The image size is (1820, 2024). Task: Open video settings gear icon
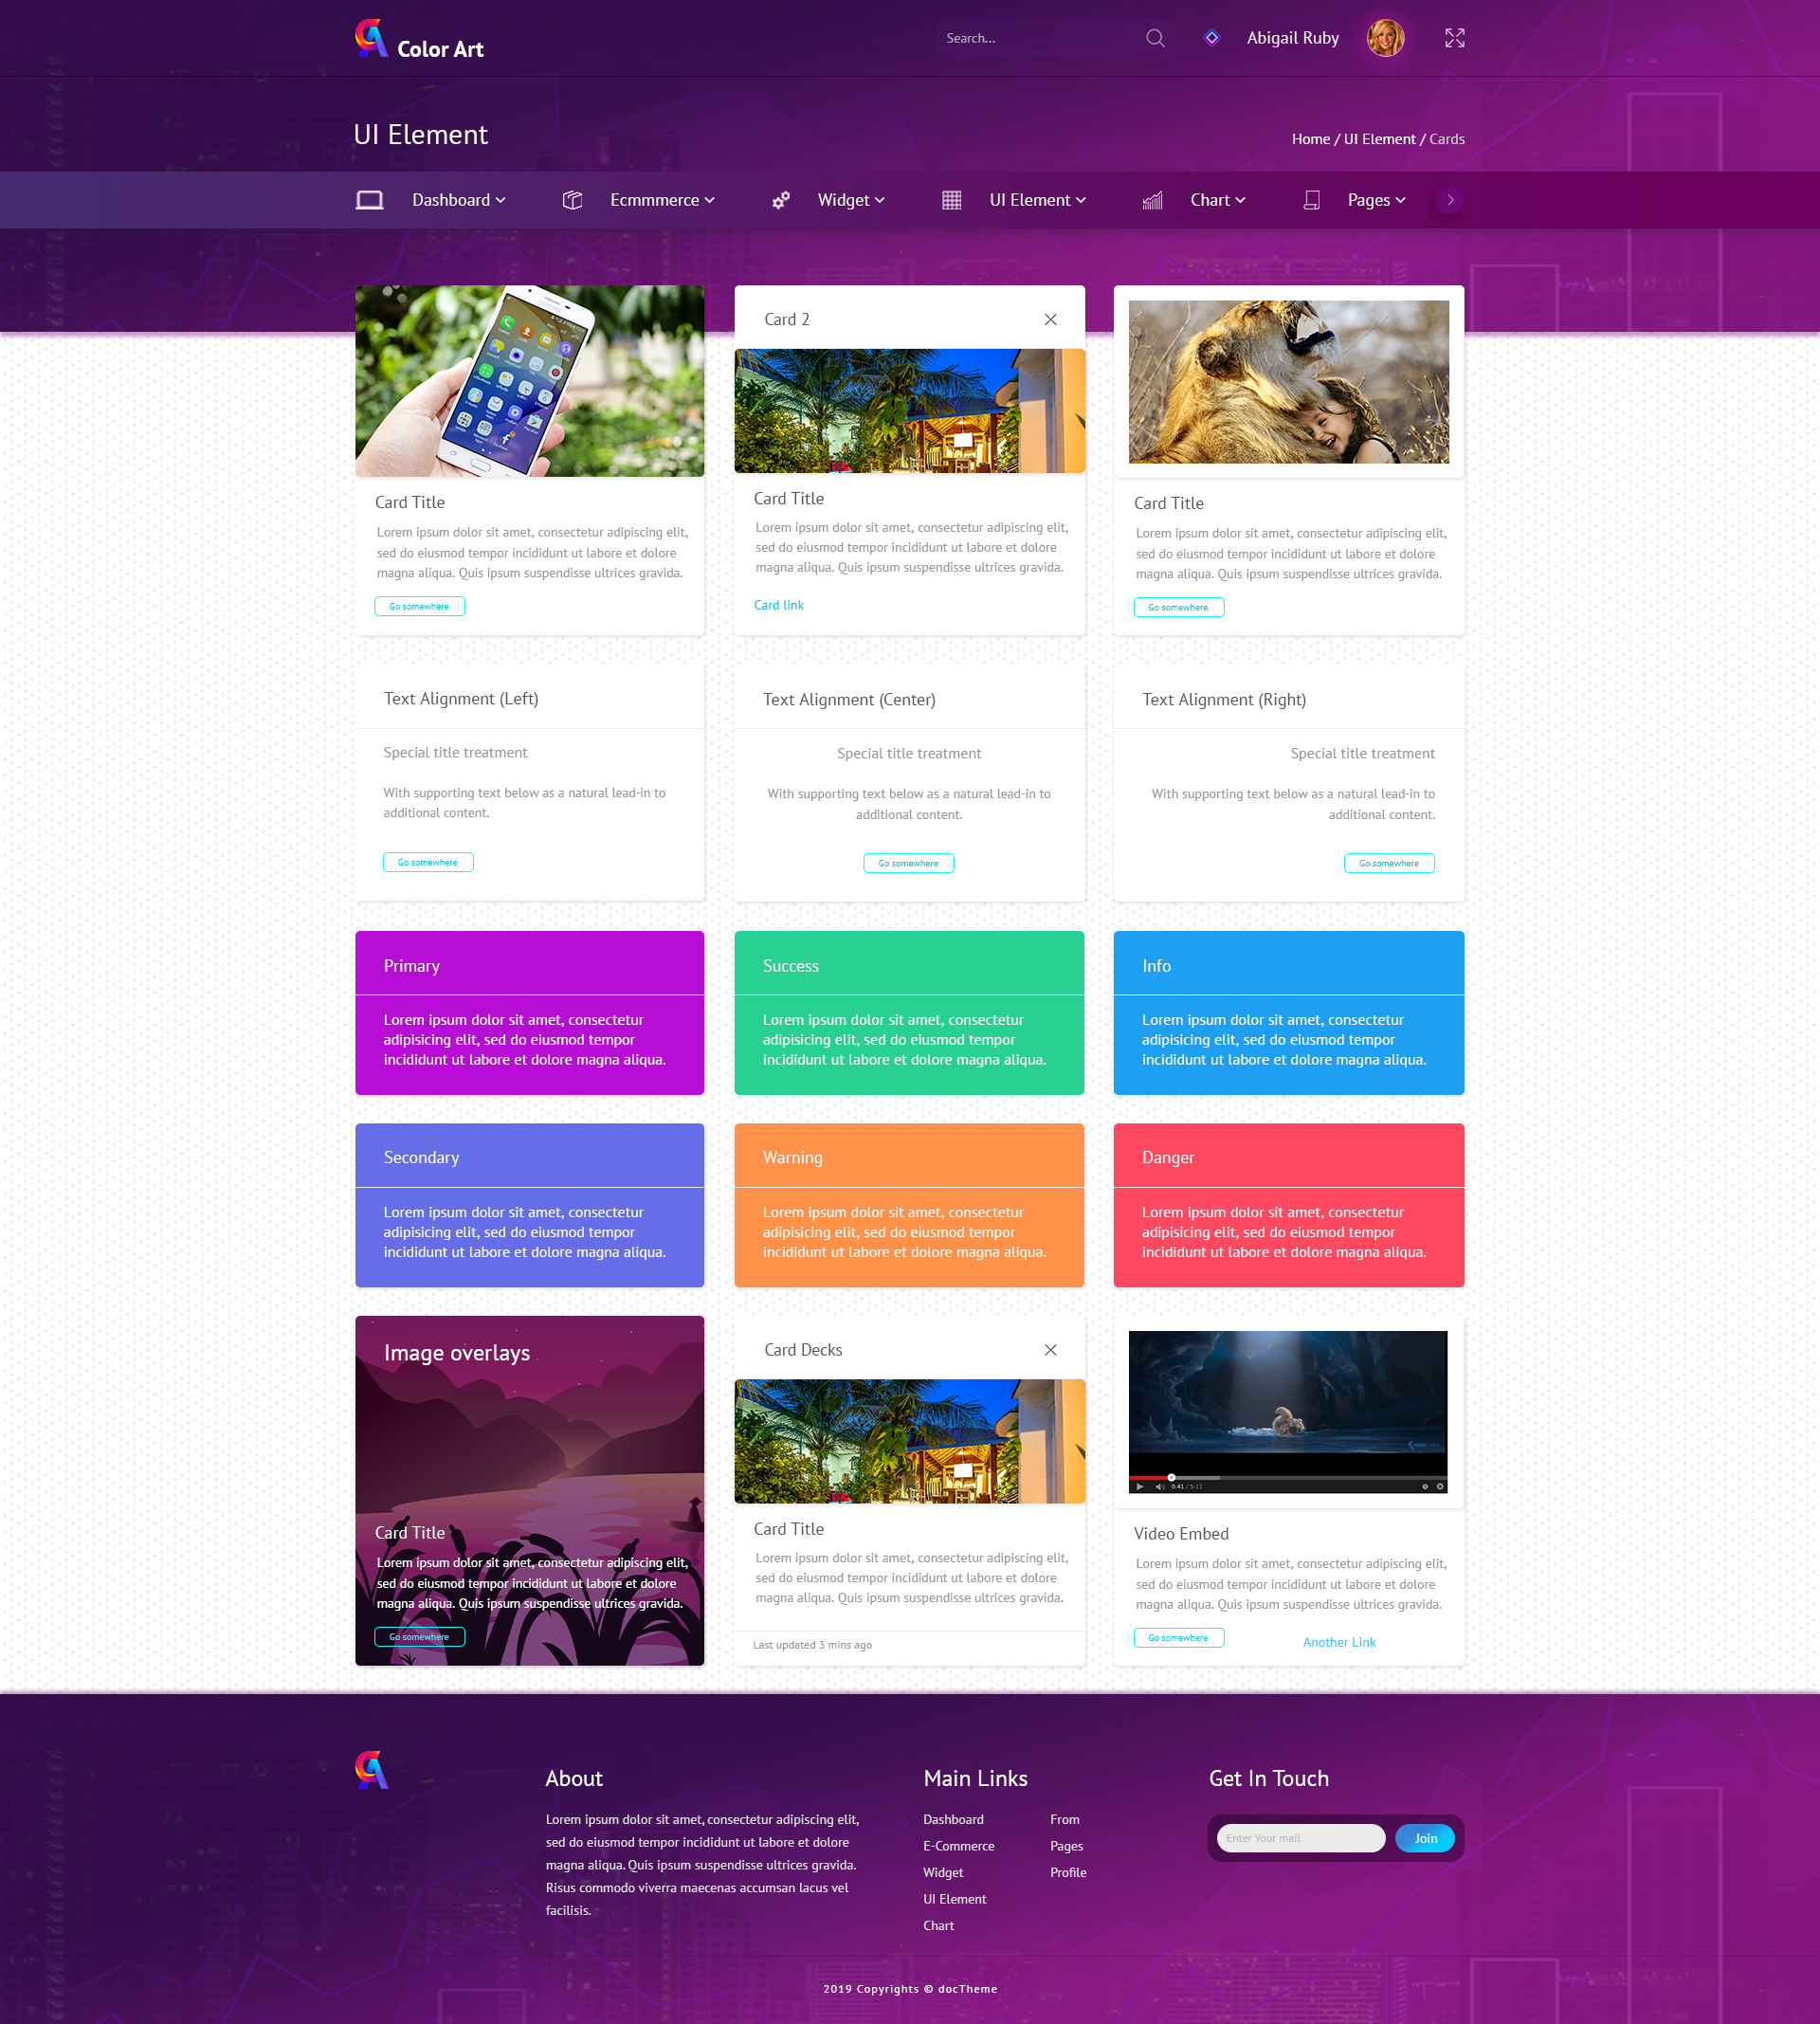click(1440, 1486)
